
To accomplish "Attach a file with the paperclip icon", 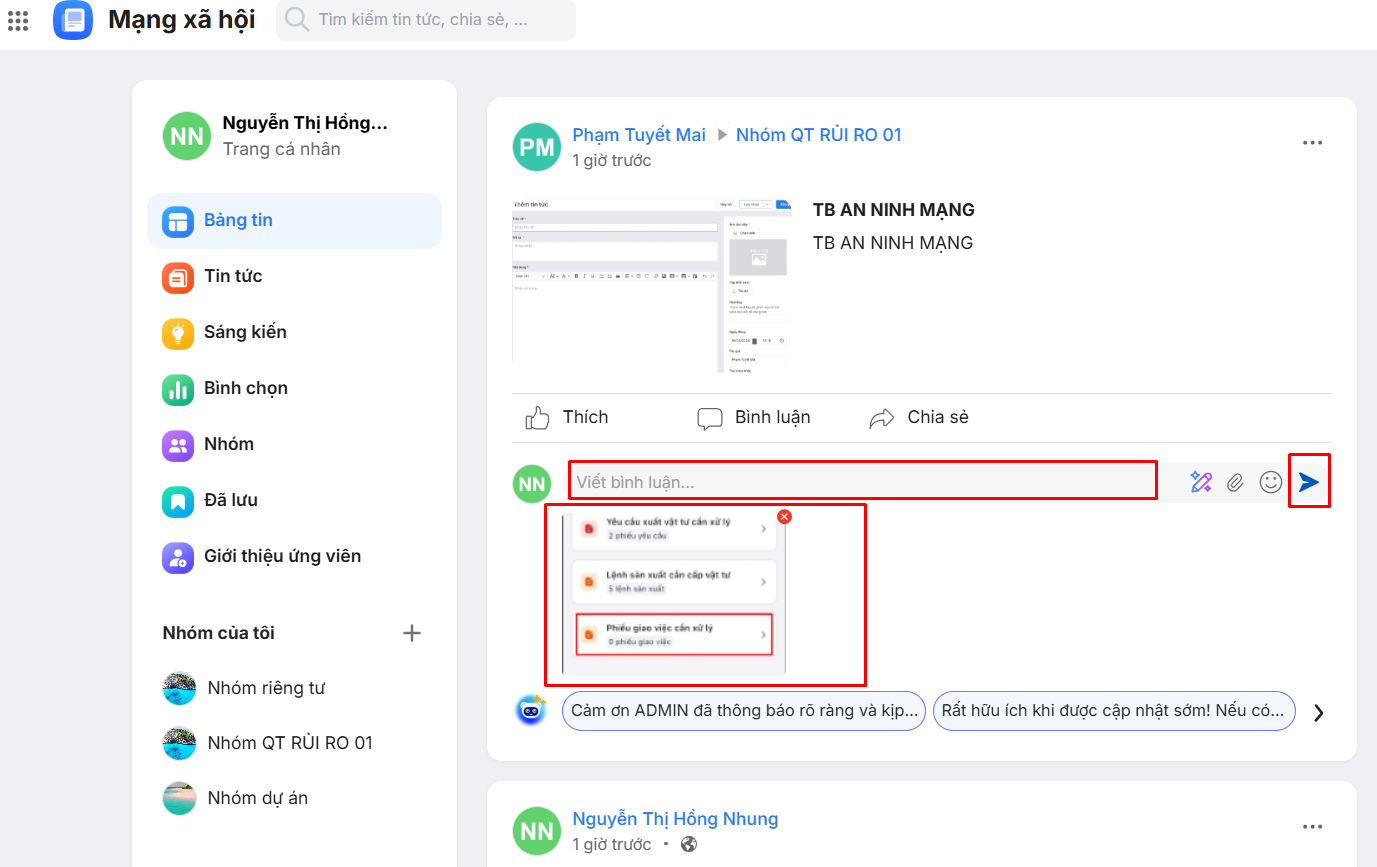I will (x=1236, y=483).
